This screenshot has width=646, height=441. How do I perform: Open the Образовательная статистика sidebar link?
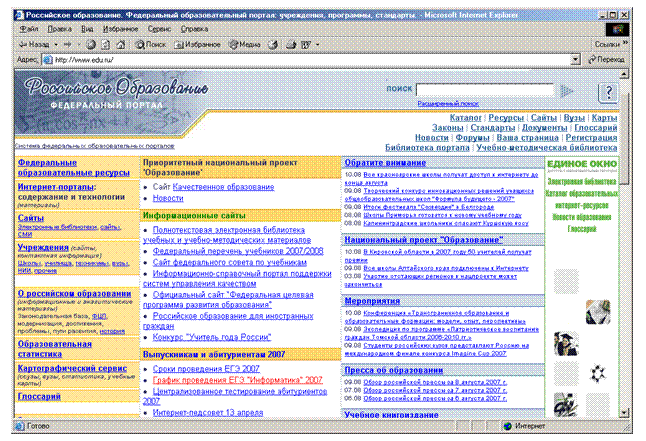click(54, 349)
